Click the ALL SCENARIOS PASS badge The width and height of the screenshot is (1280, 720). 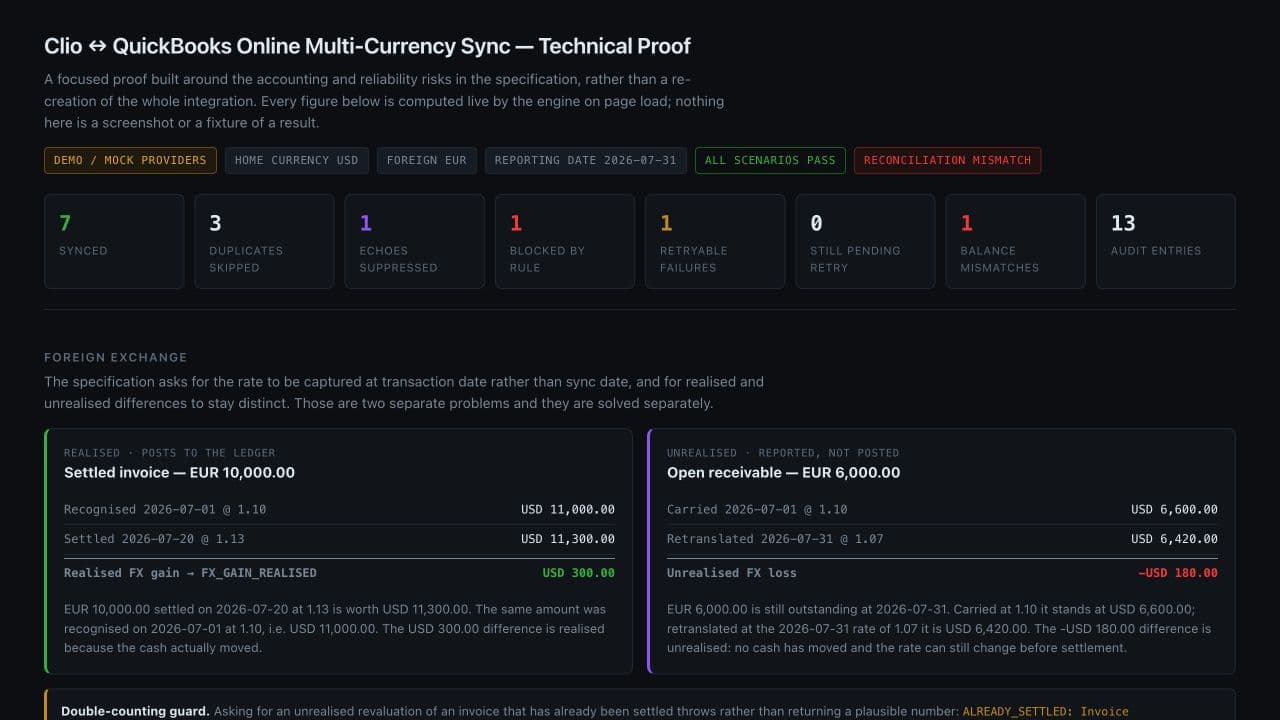[770, 160]
